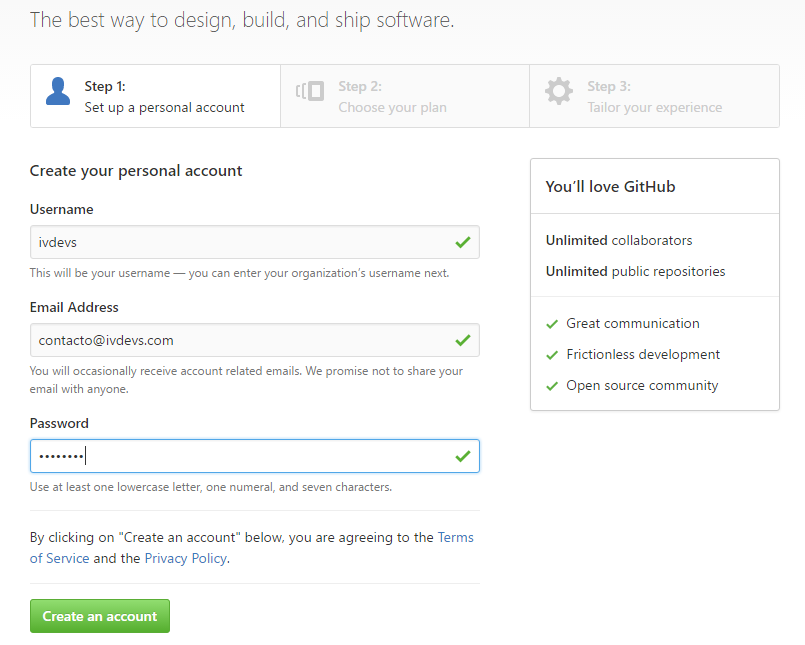Viewport: 805px width, 645px height.
Task: Click the You'll love GitHub heading
Action: click(x=610, y=186)
